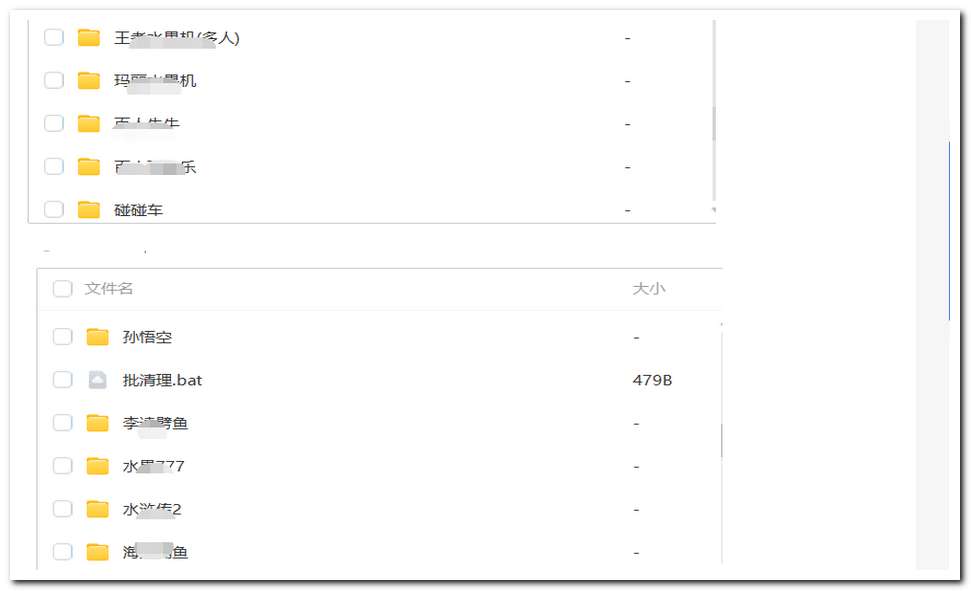This screenshot has width=971, height=591.
Task: Toggle select-all checkbox beside 文件名 header
Action: click(62, 289)
